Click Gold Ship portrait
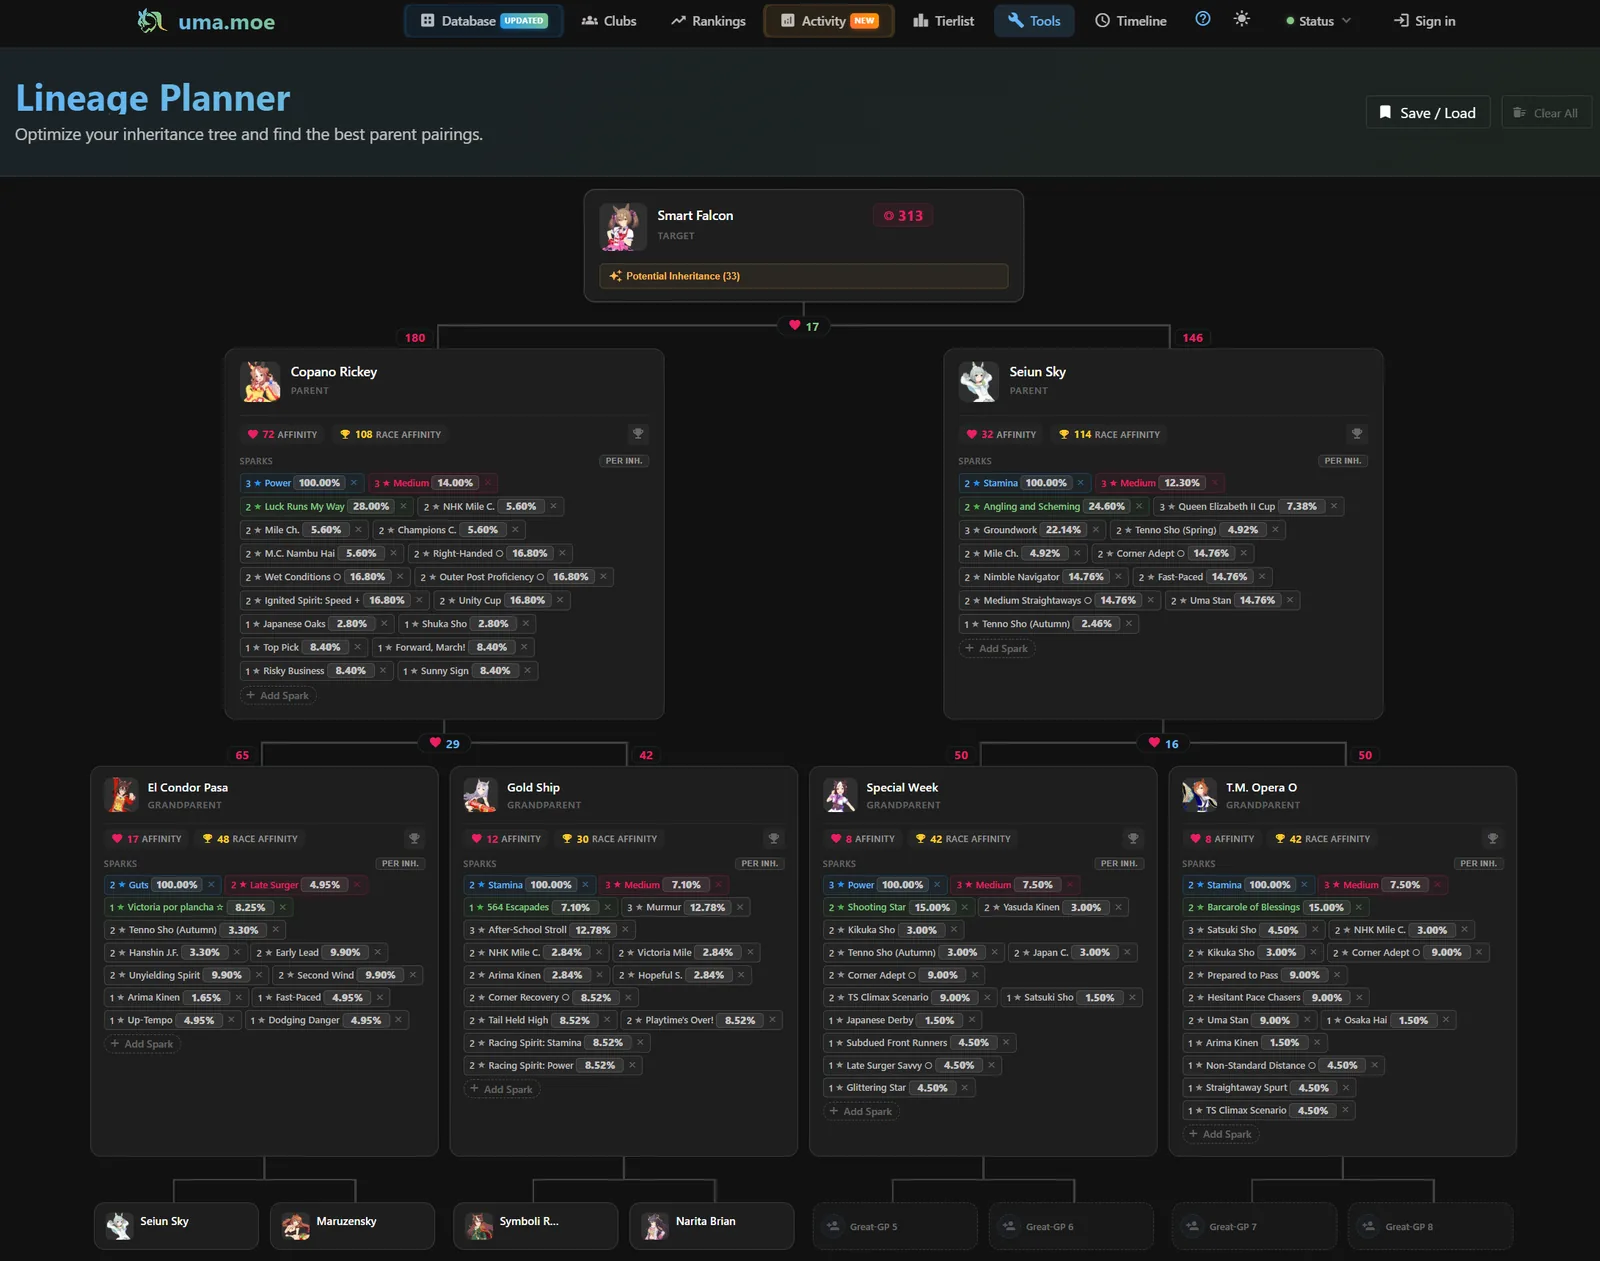Viewport: 1600px width, 1261px height. pos(481,795)
